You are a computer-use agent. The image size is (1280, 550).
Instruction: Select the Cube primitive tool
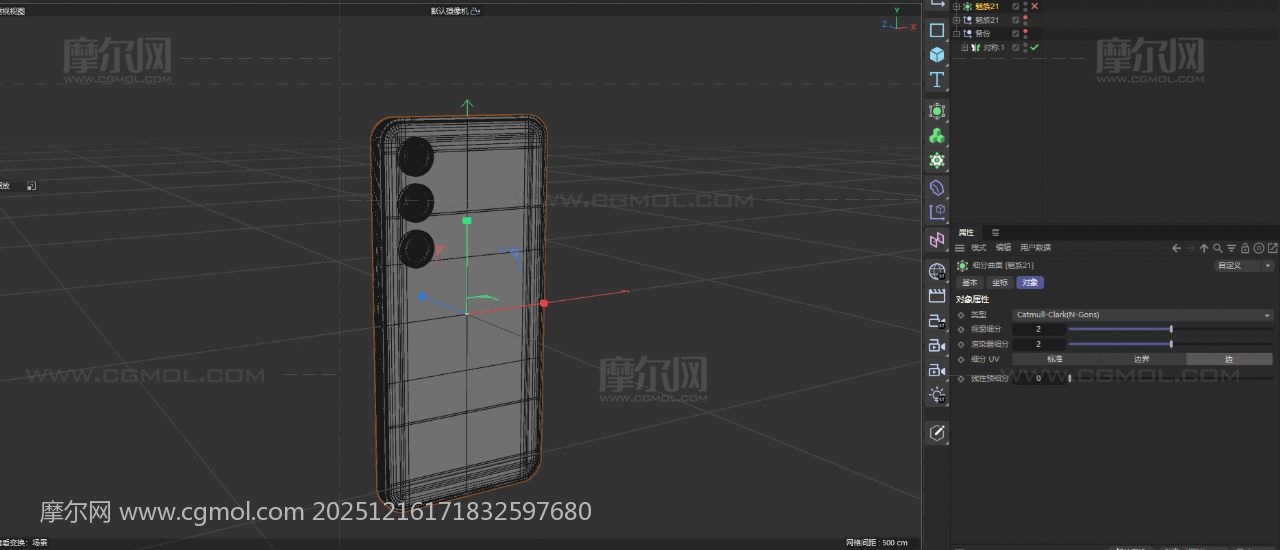coord(937,54)
